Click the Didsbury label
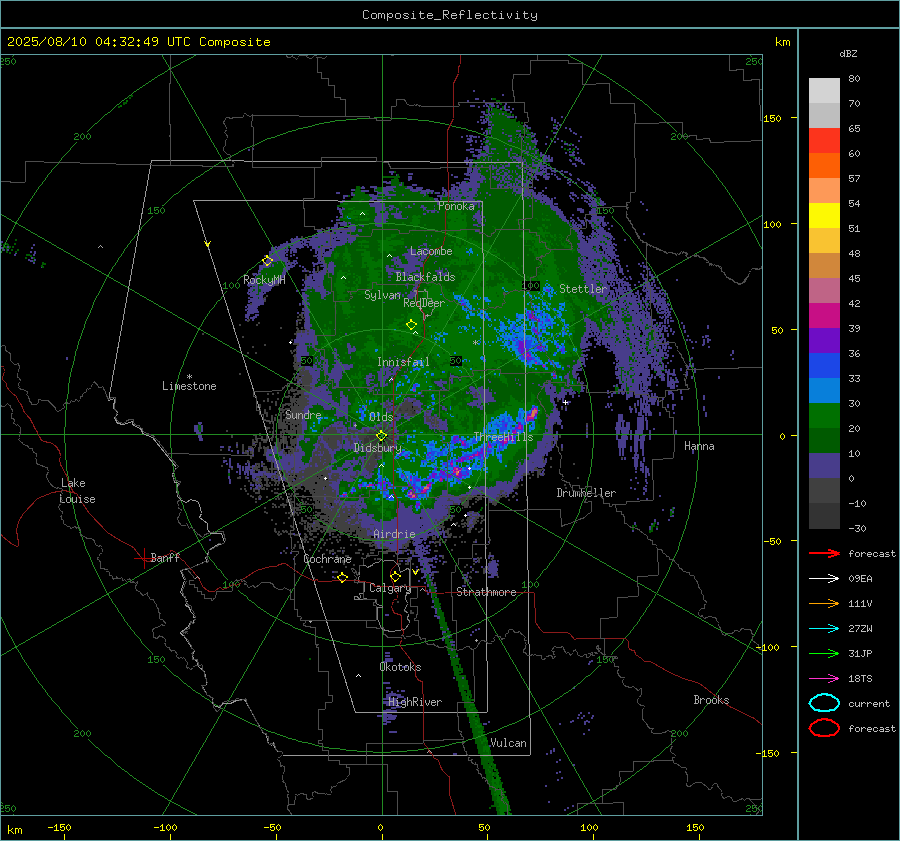900x841 pixels. click(x=377, y=448)
